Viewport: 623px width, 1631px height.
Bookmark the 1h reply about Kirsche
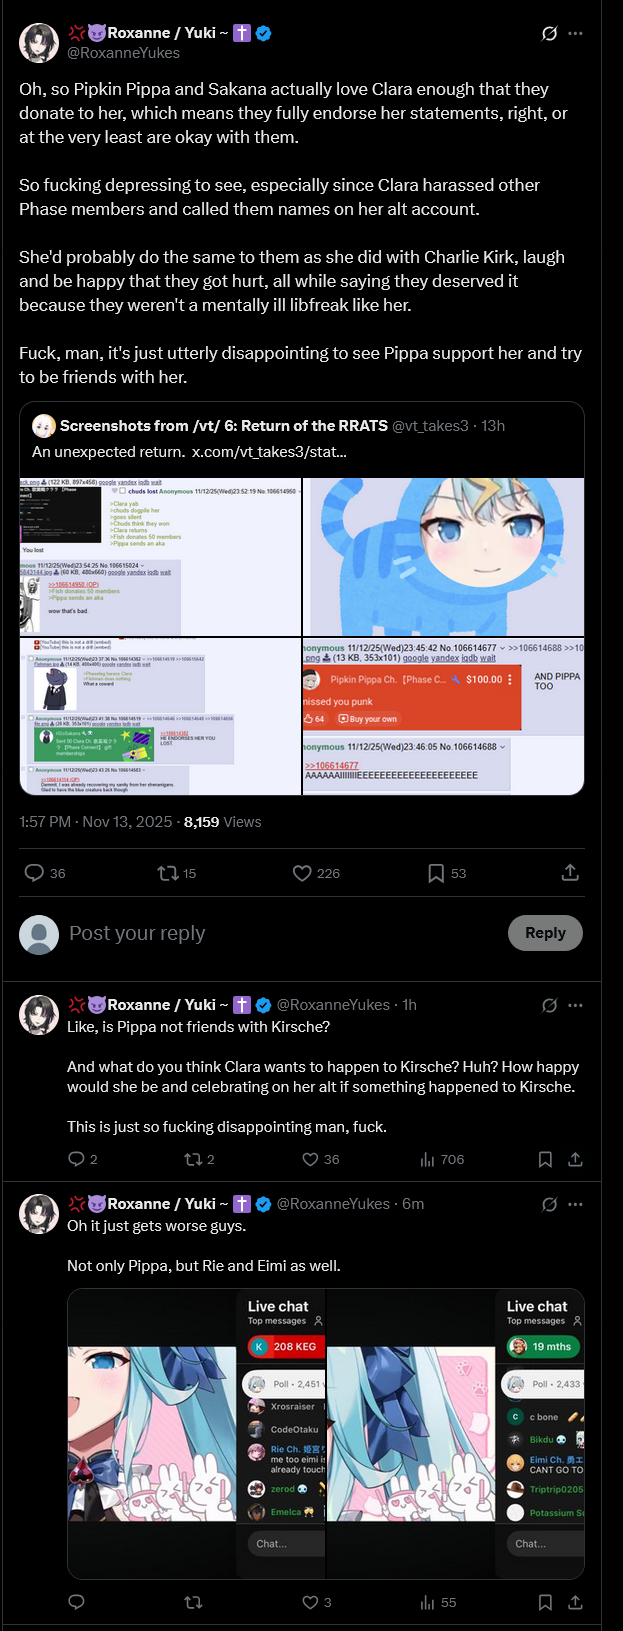pyautogui.click(x=545, y=1159)
